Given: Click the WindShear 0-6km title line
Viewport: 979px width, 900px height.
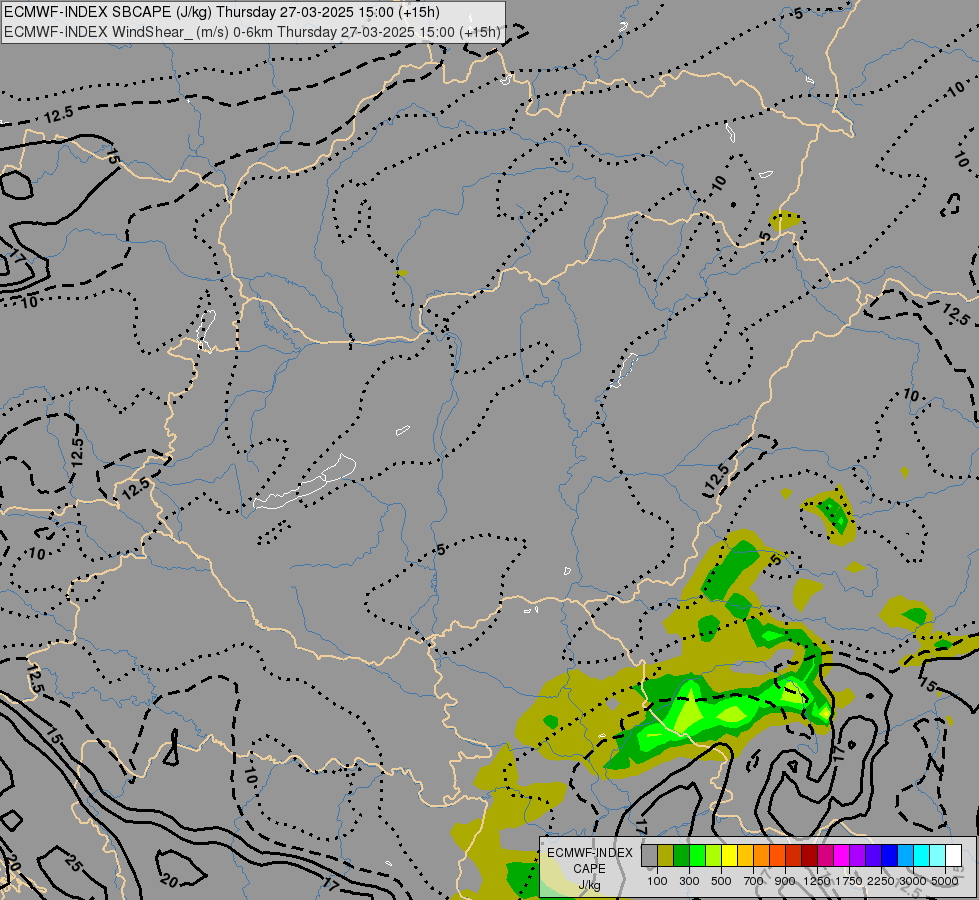Looking at the screenshot, I should coord(252,32).
